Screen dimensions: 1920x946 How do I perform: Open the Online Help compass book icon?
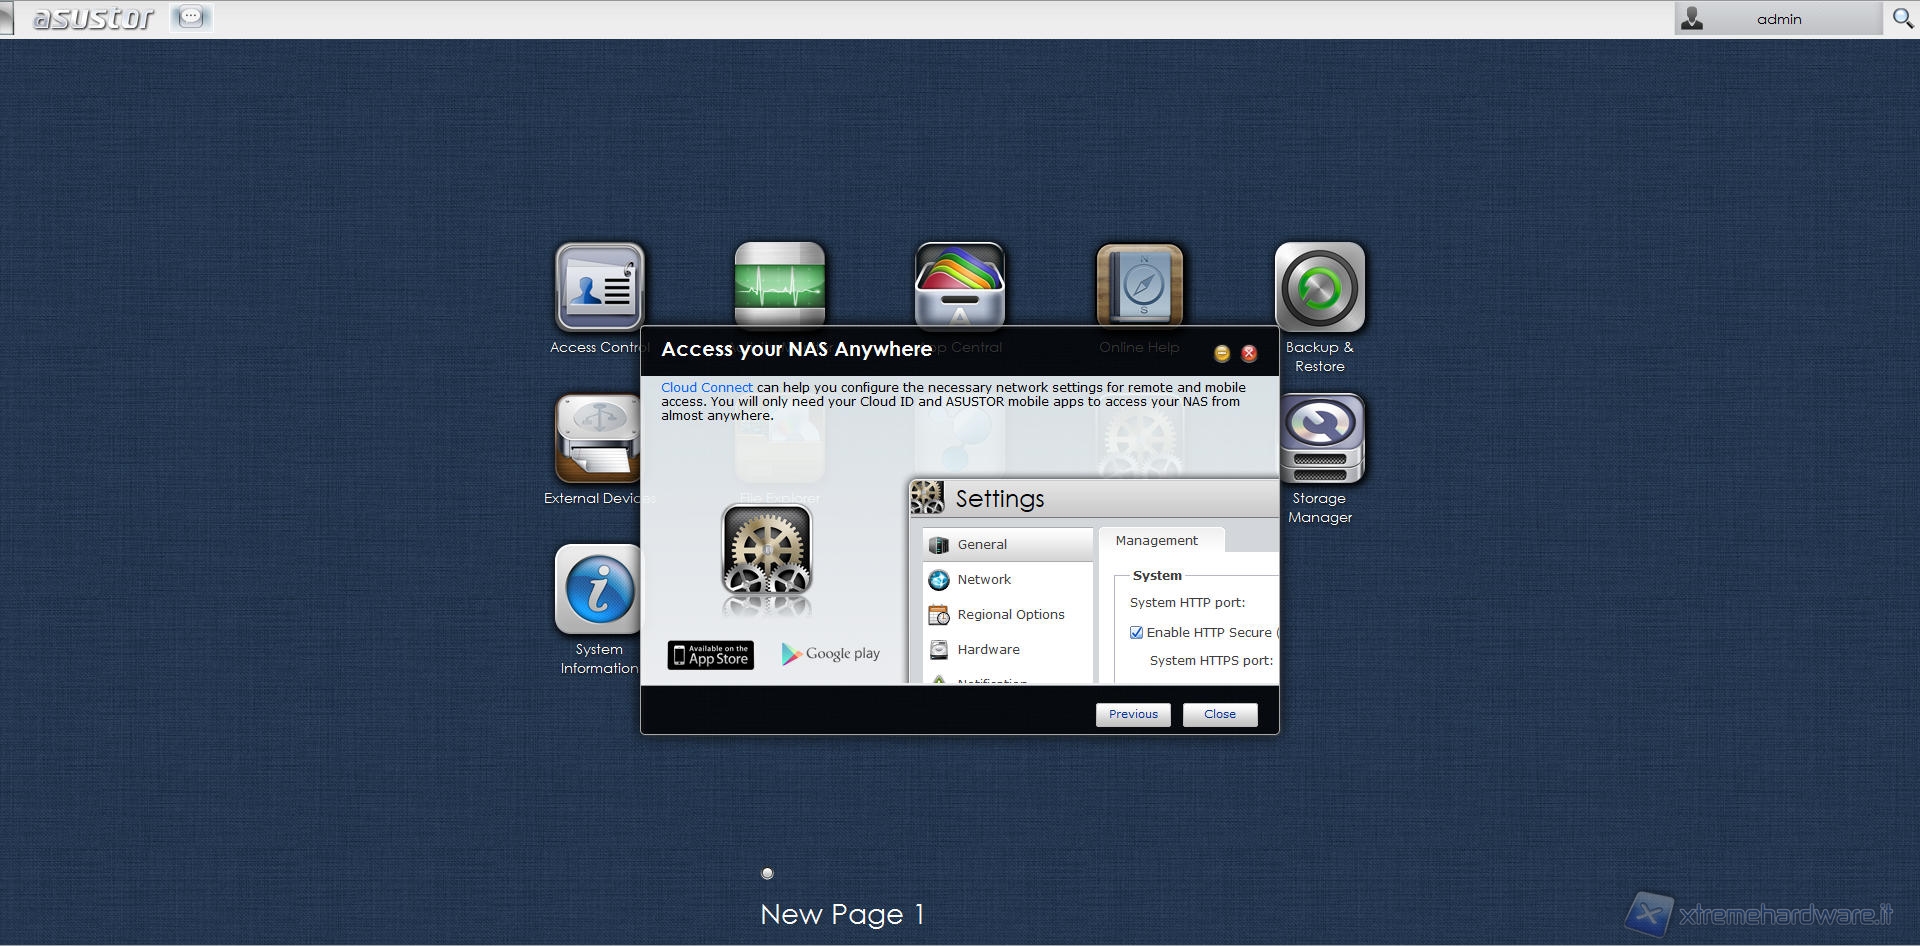tap(1139, 284)
